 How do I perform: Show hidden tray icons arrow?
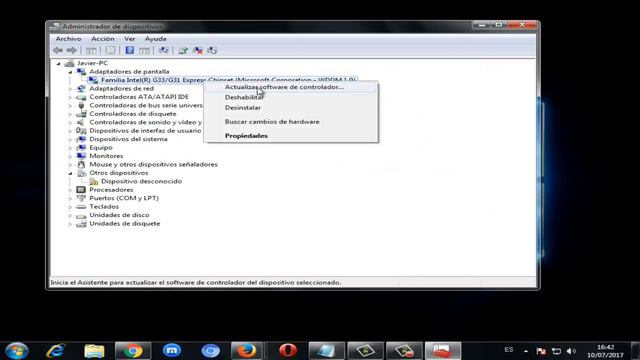[526, 351]
